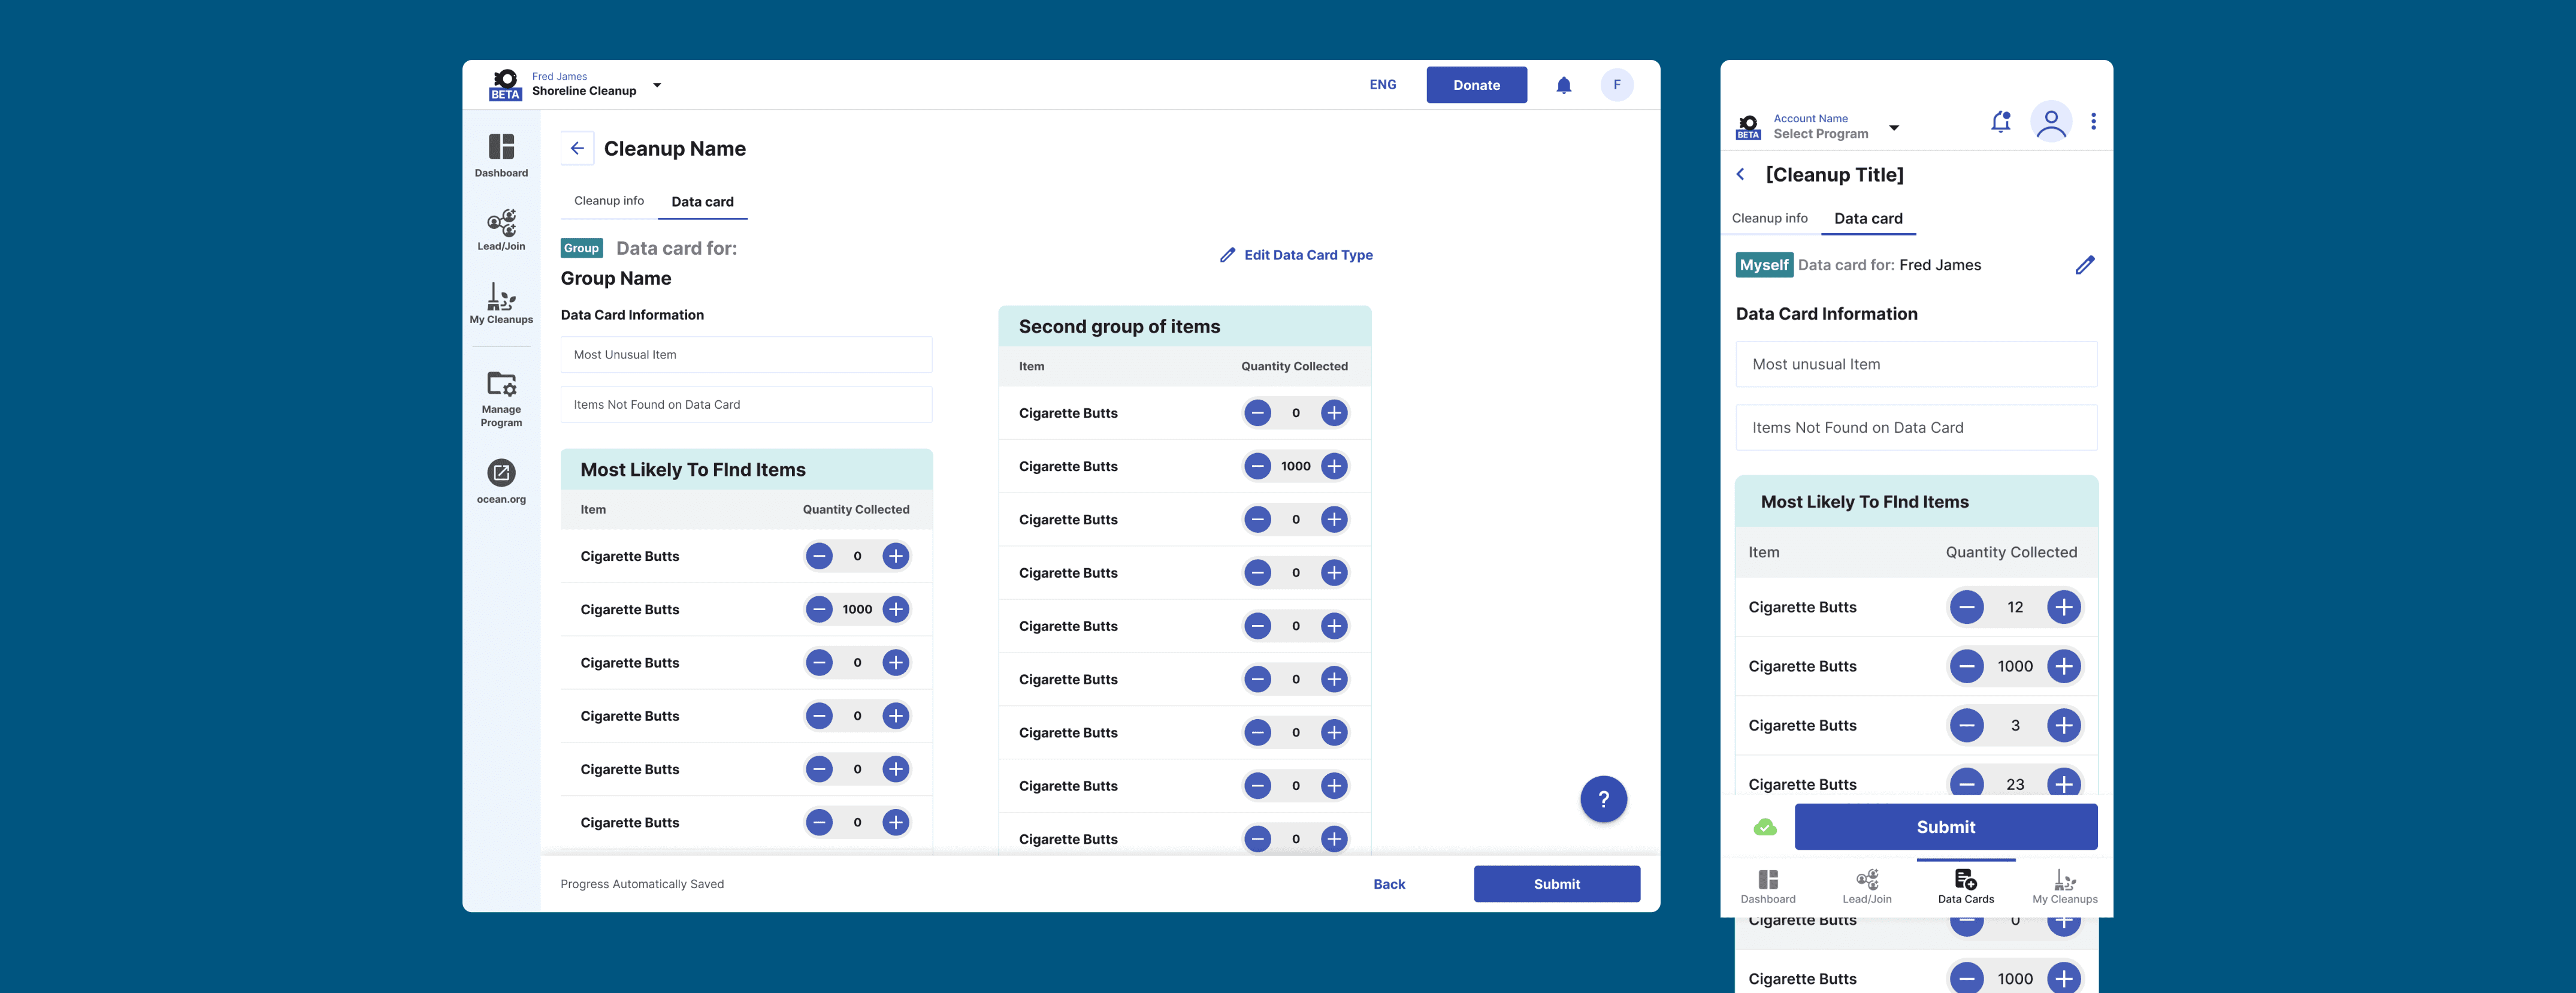Switch to the desktop Cleanup info tab

pyautogui.click(x=608, y=201)
